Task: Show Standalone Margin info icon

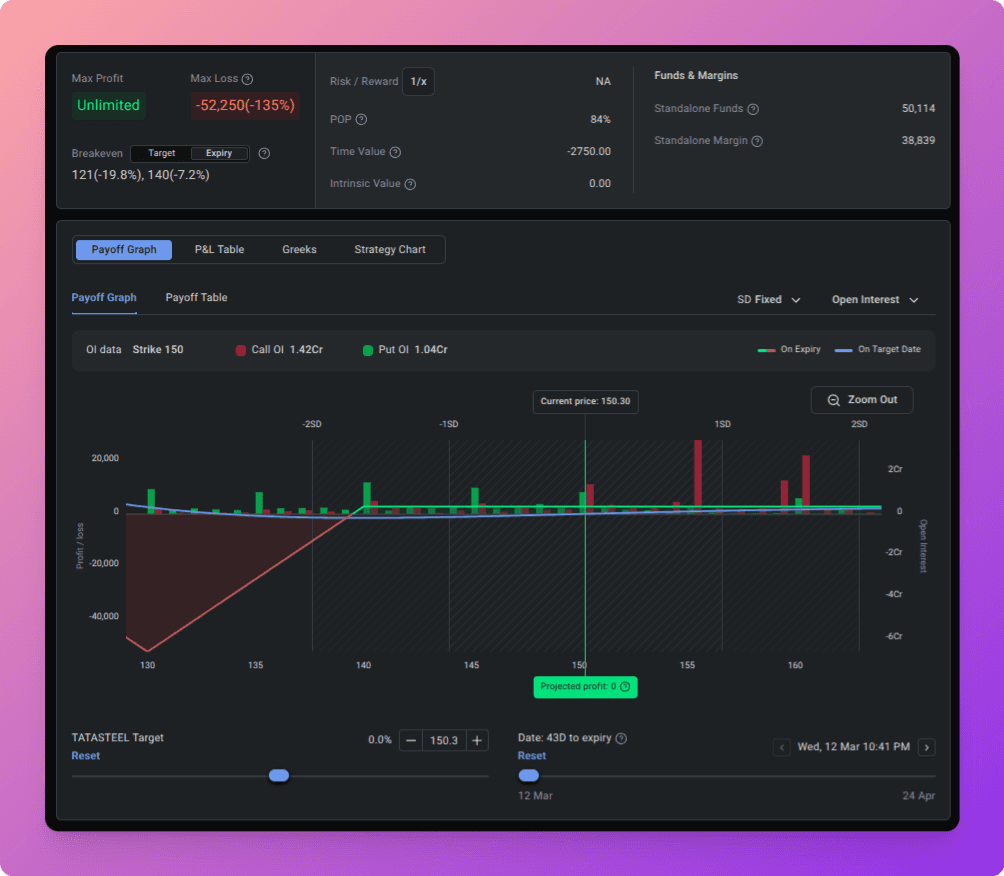Action: [x=757, y=141]
